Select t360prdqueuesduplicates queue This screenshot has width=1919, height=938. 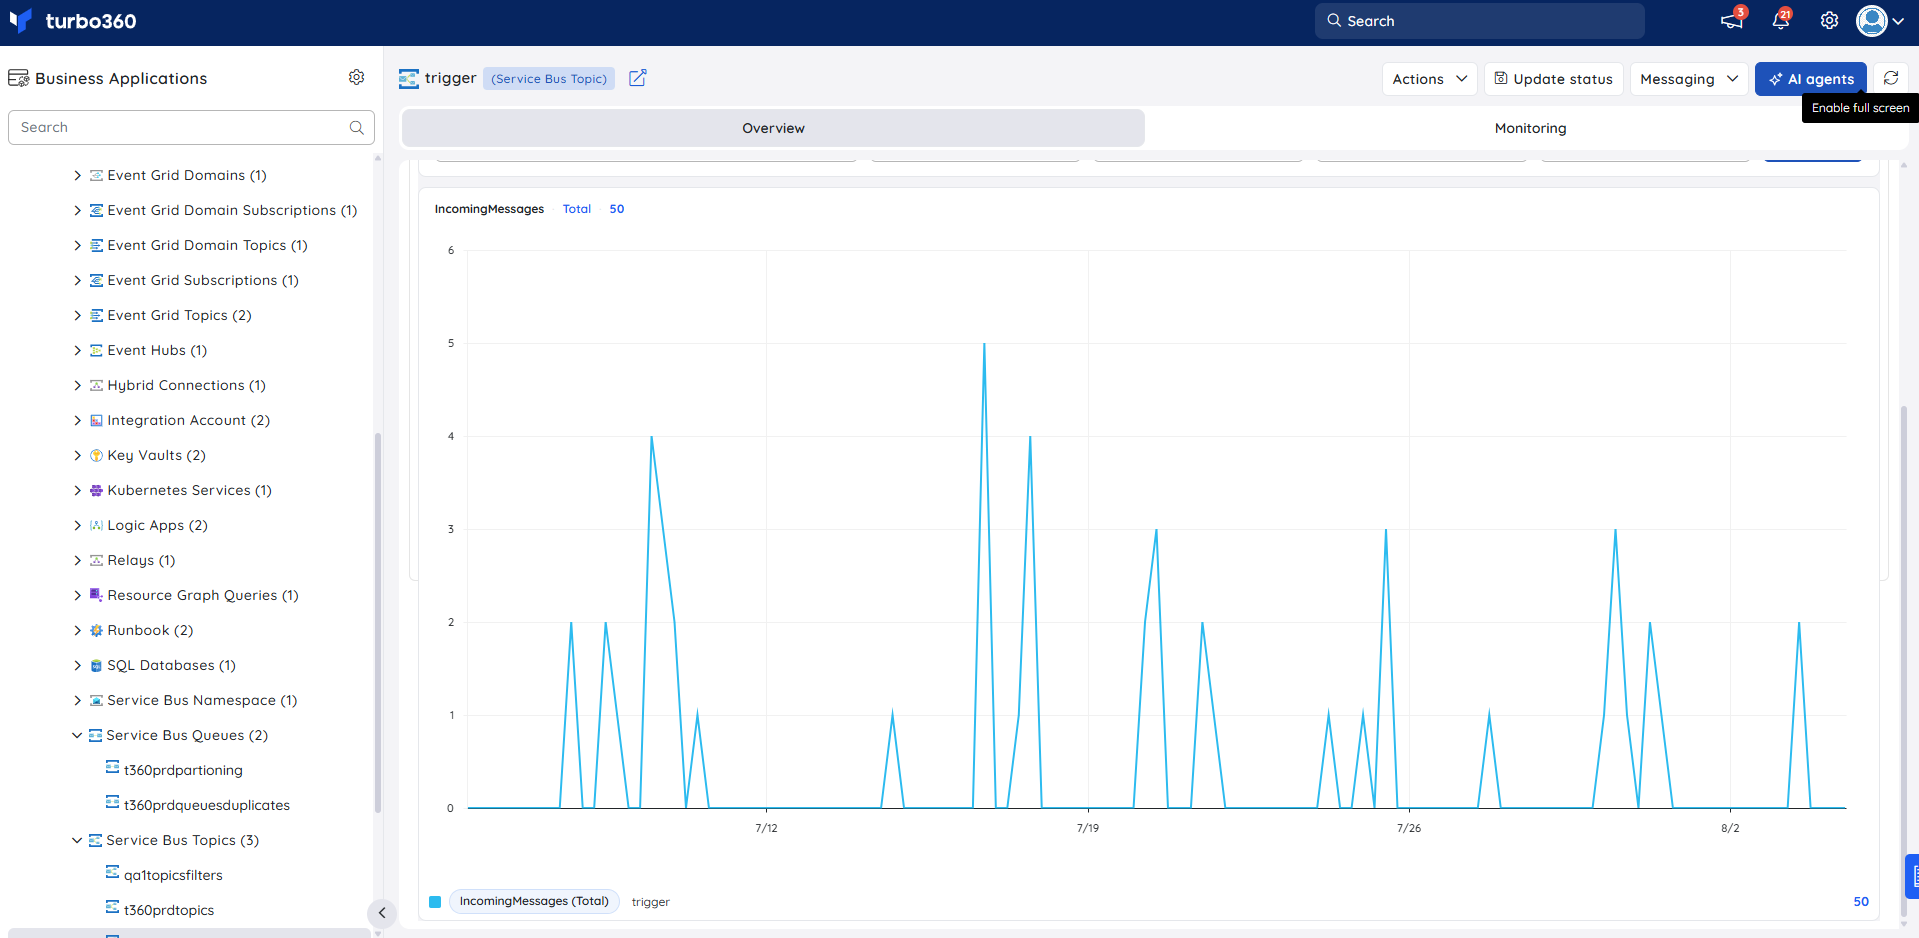click(x=206, y=805)
